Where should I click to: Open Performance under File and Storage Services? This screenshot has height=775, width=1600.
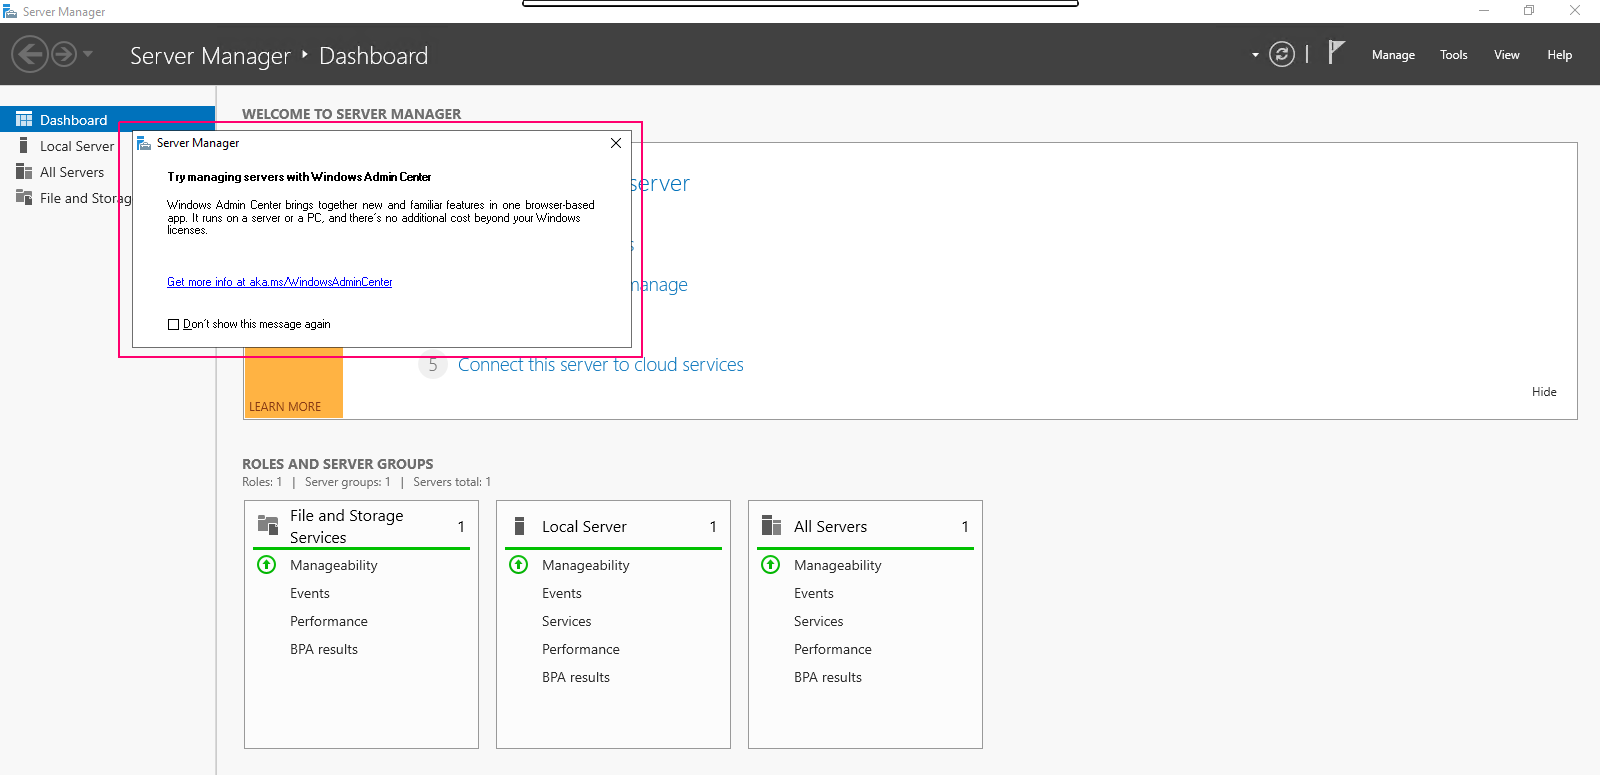point(329,621)
